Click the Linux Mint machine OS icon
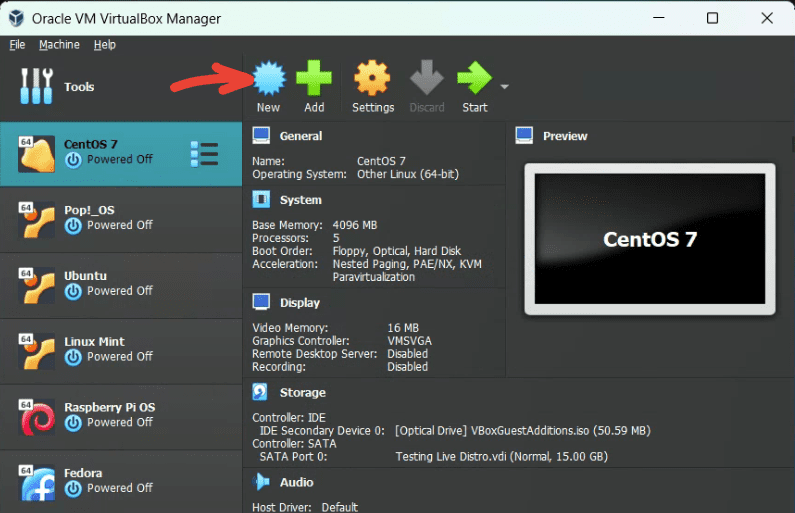 click(37, 352)
